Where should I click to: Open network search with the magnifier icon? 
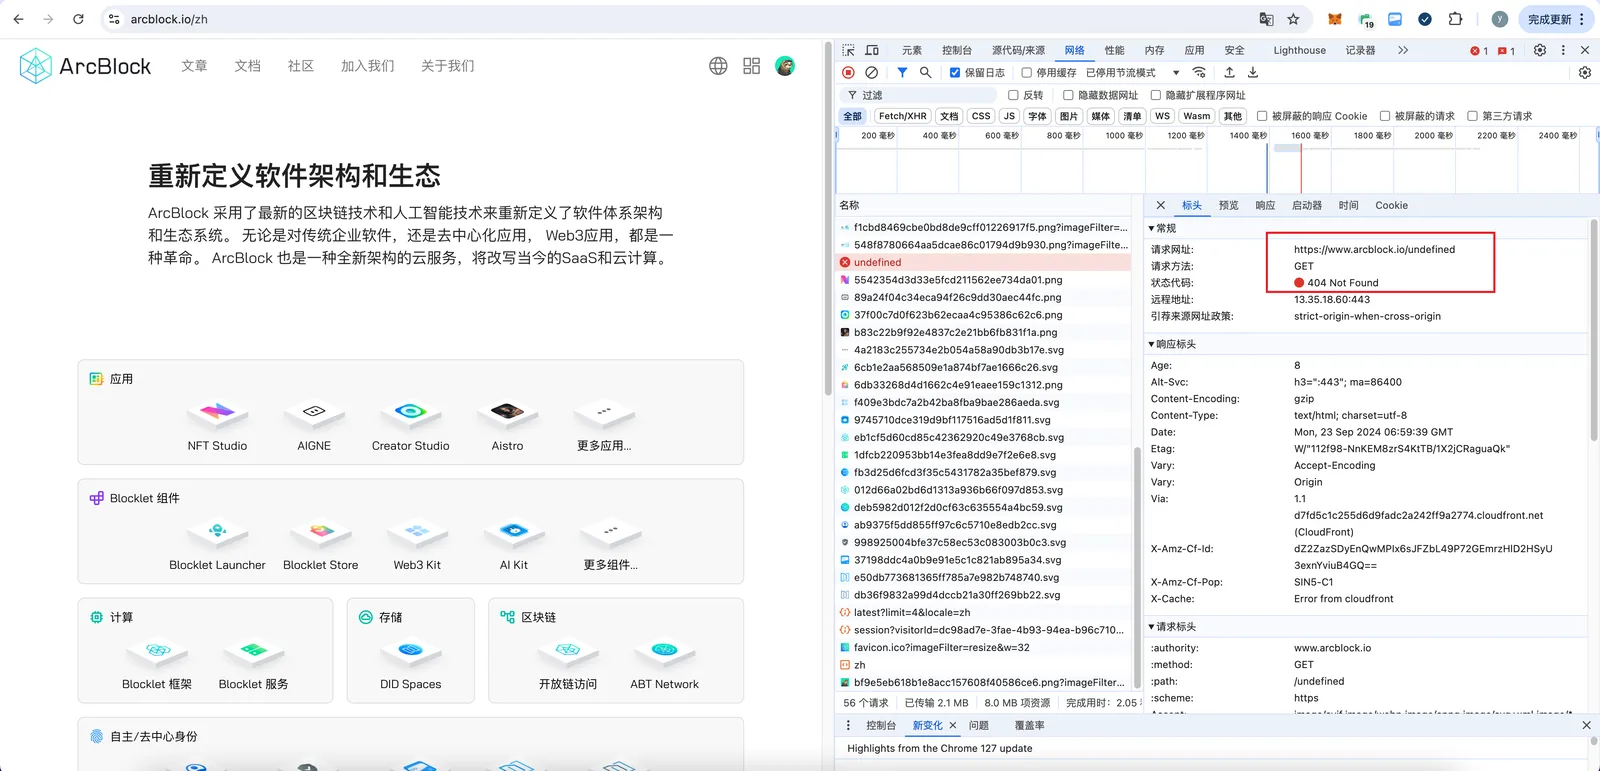point(926,73)
